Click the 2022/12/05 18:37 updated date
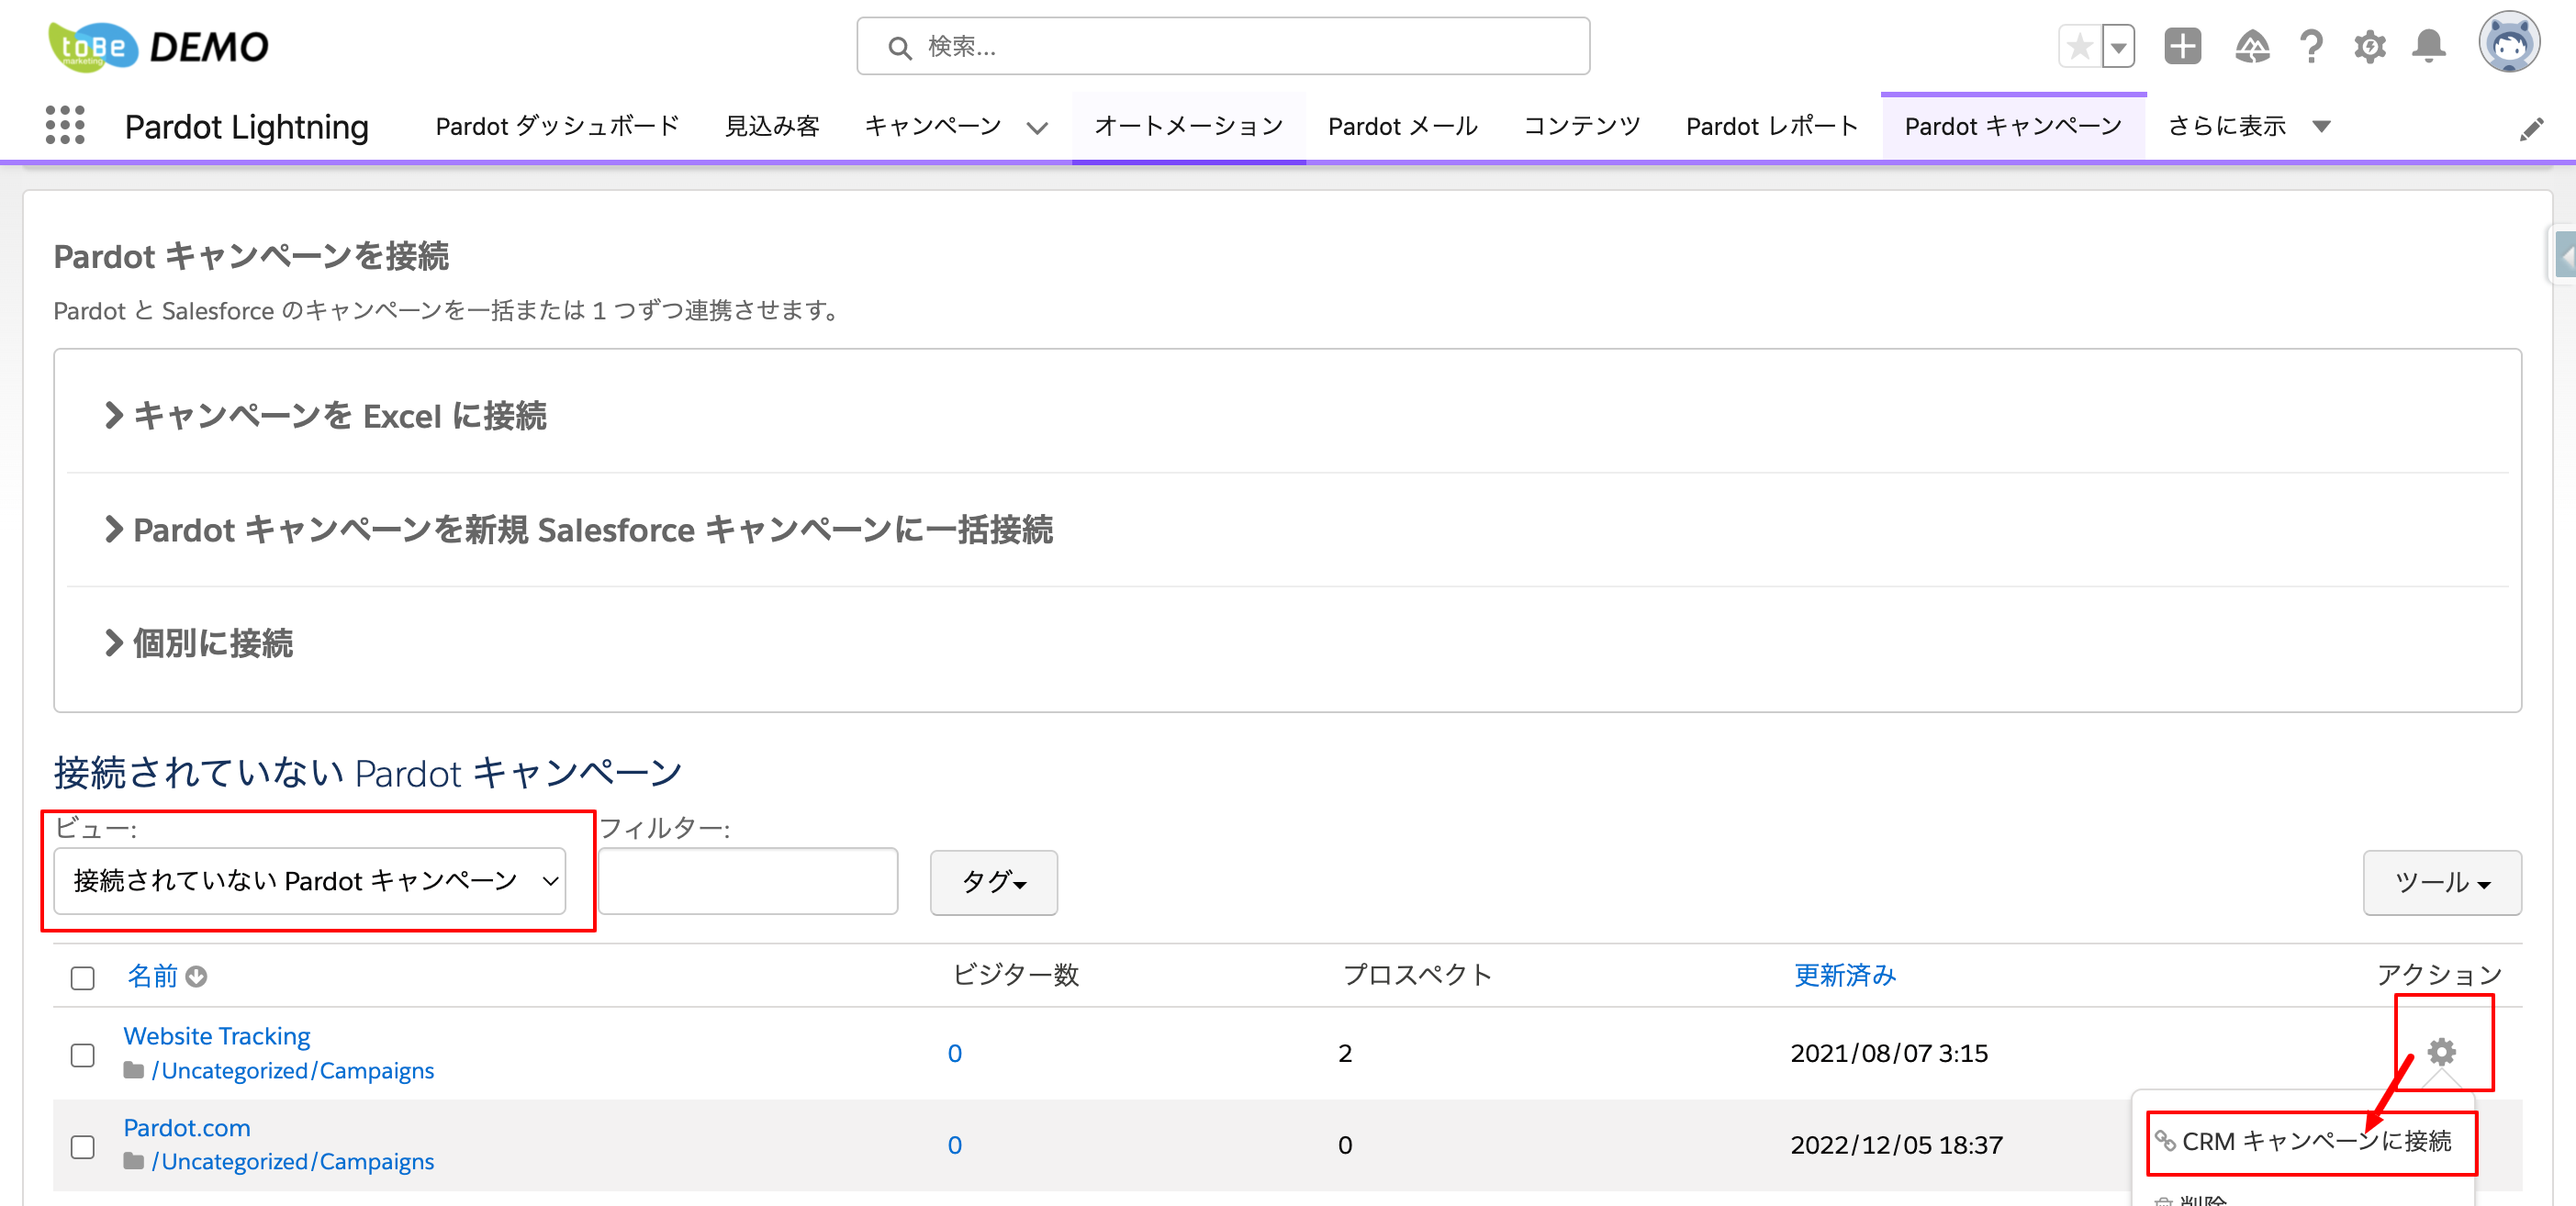The height and width of the screenshot is (1206, 2576). (x=1896, y=1145)
